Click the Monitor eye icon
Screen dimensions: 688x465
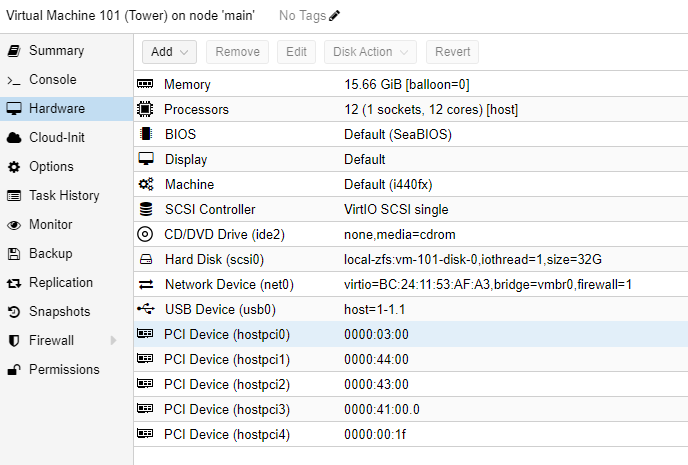[x=14, y=225]
